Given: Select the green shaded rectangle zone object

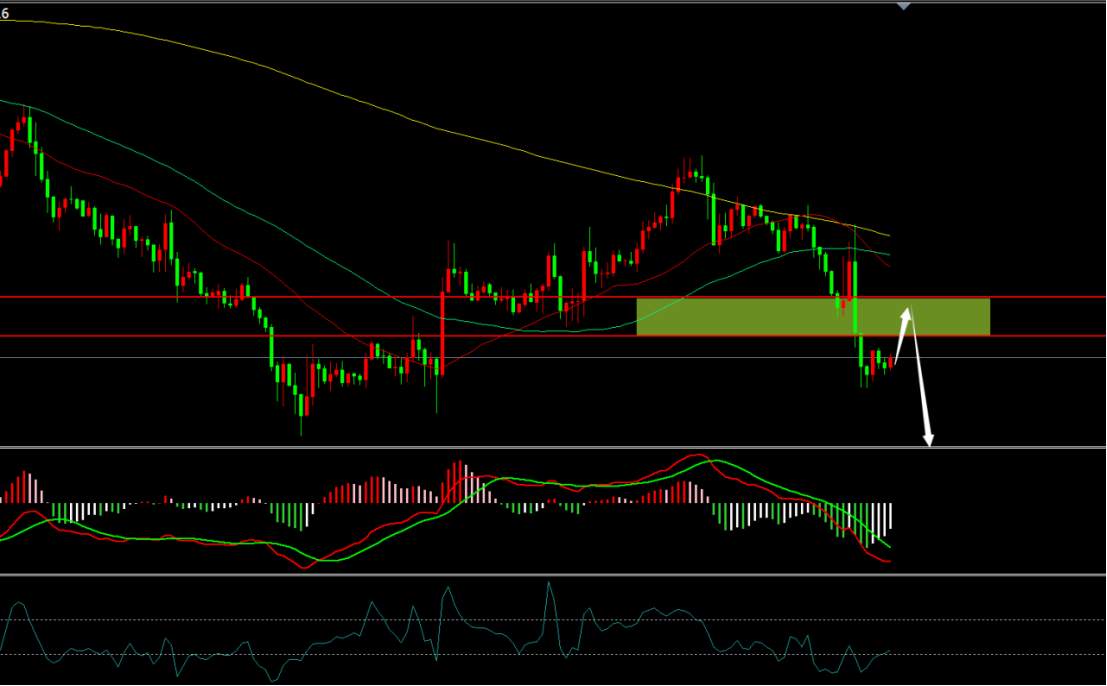Looking at the screenshot, I should 813,317.
